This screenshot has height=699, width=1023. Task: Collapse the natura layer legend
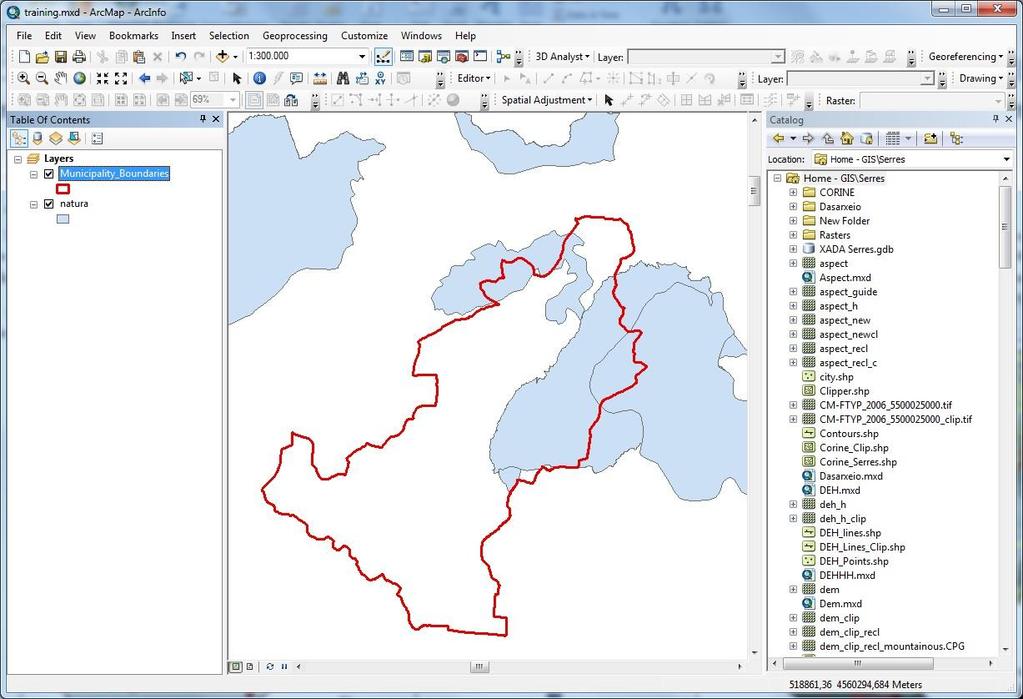click(x=34, y=204)
